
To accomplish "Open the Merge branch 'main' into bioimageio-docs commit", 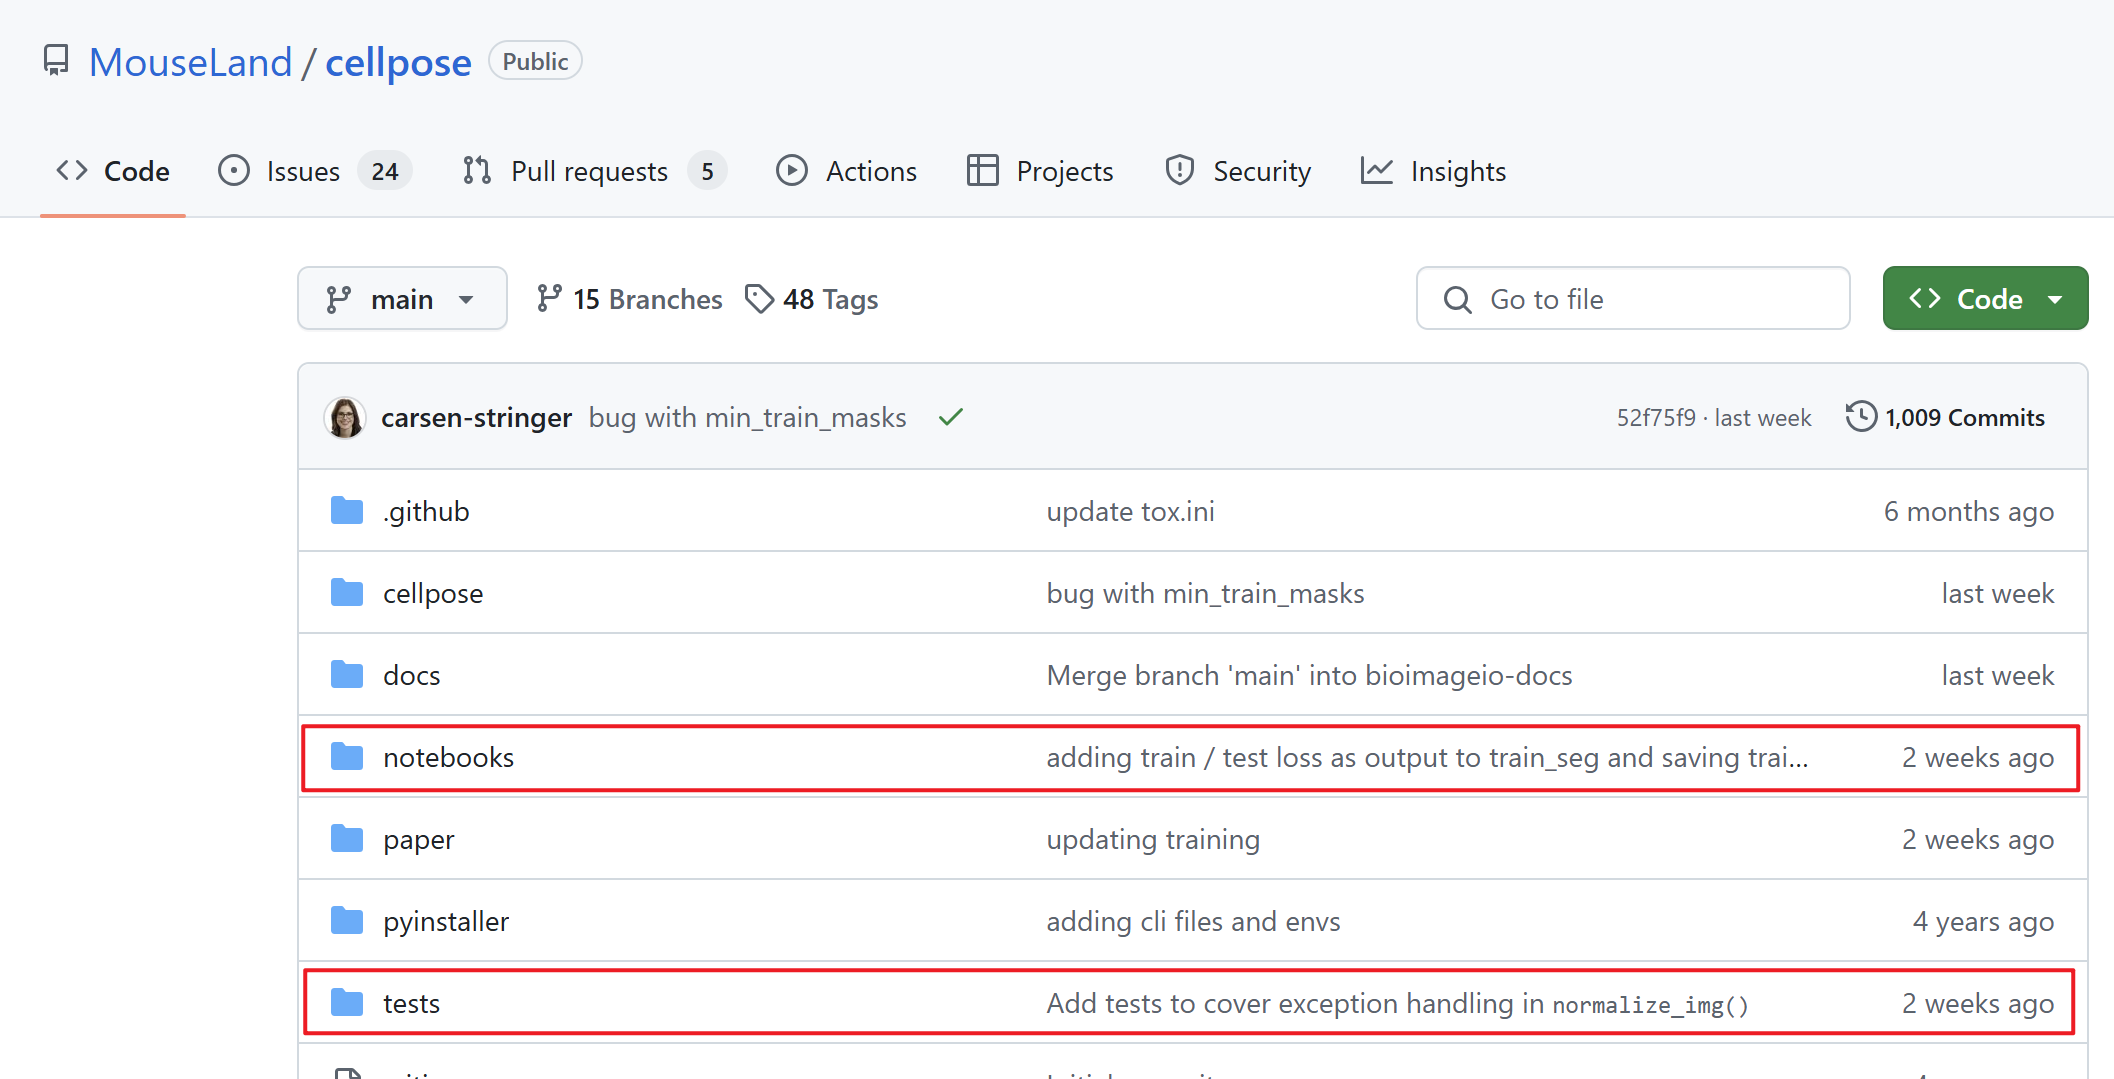I will (1309, 675).
